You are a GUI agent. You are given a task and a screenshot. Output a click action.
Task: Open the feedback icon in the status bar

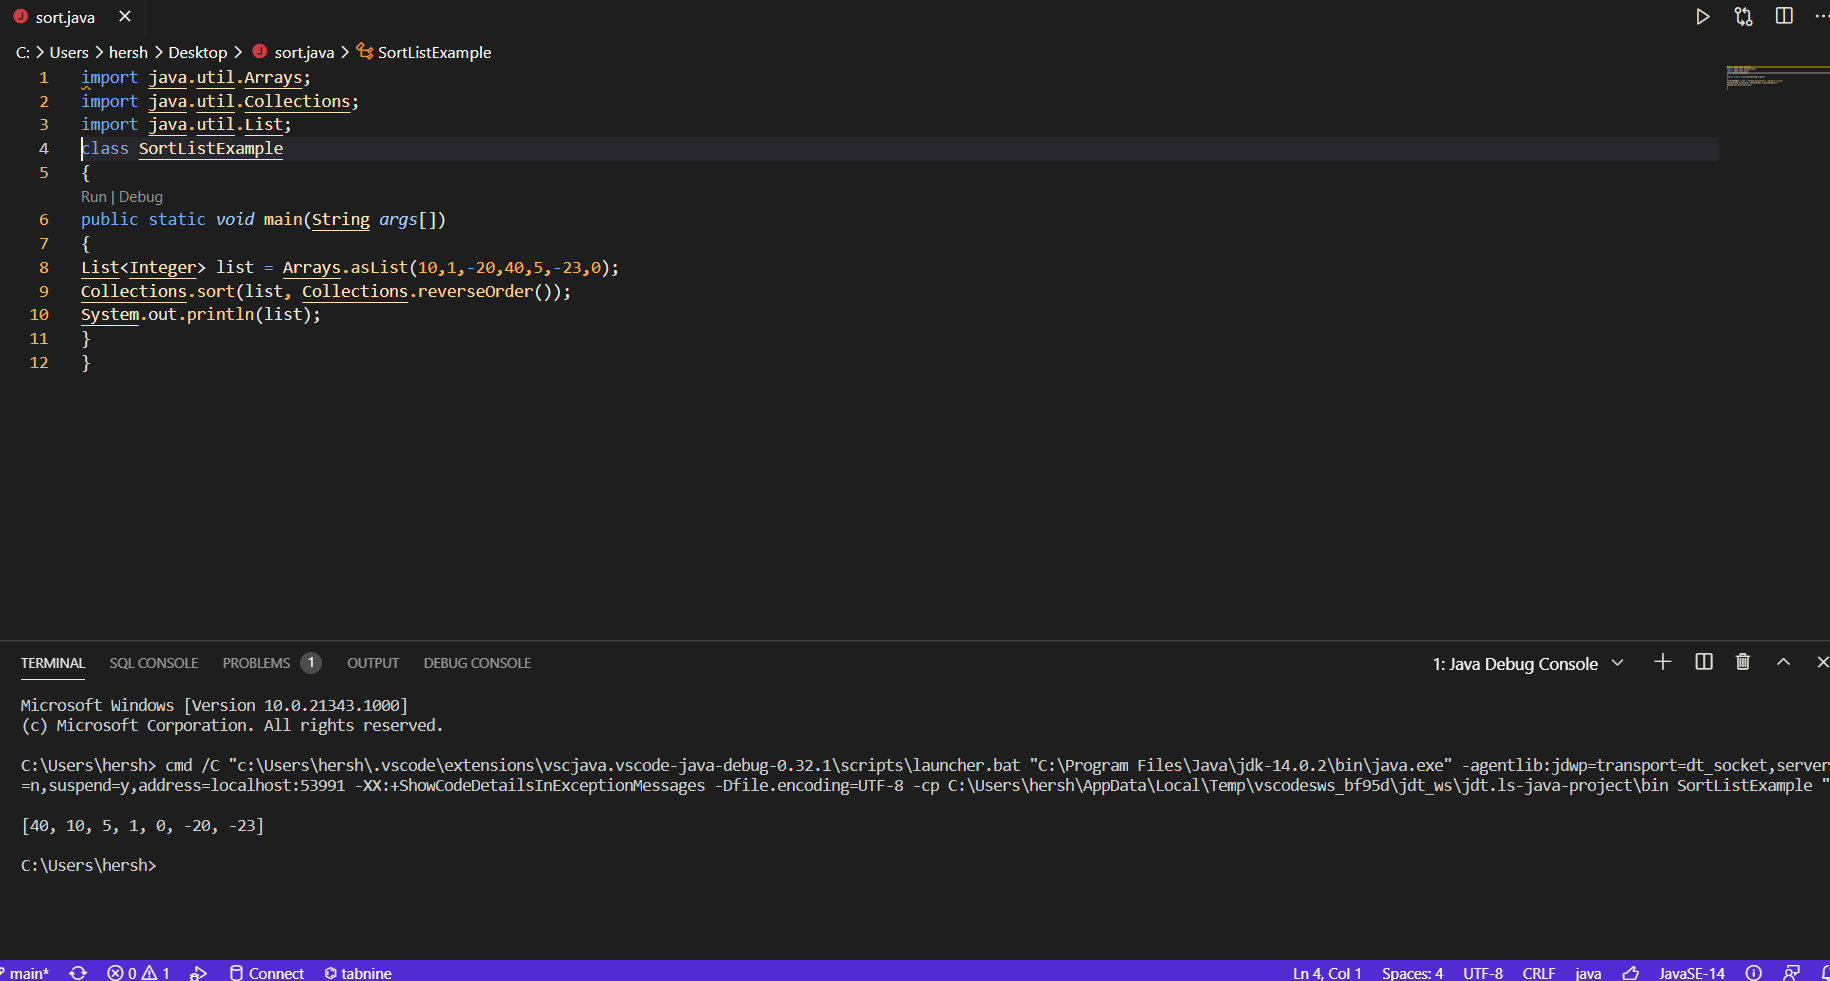[x=1792, y=973]
